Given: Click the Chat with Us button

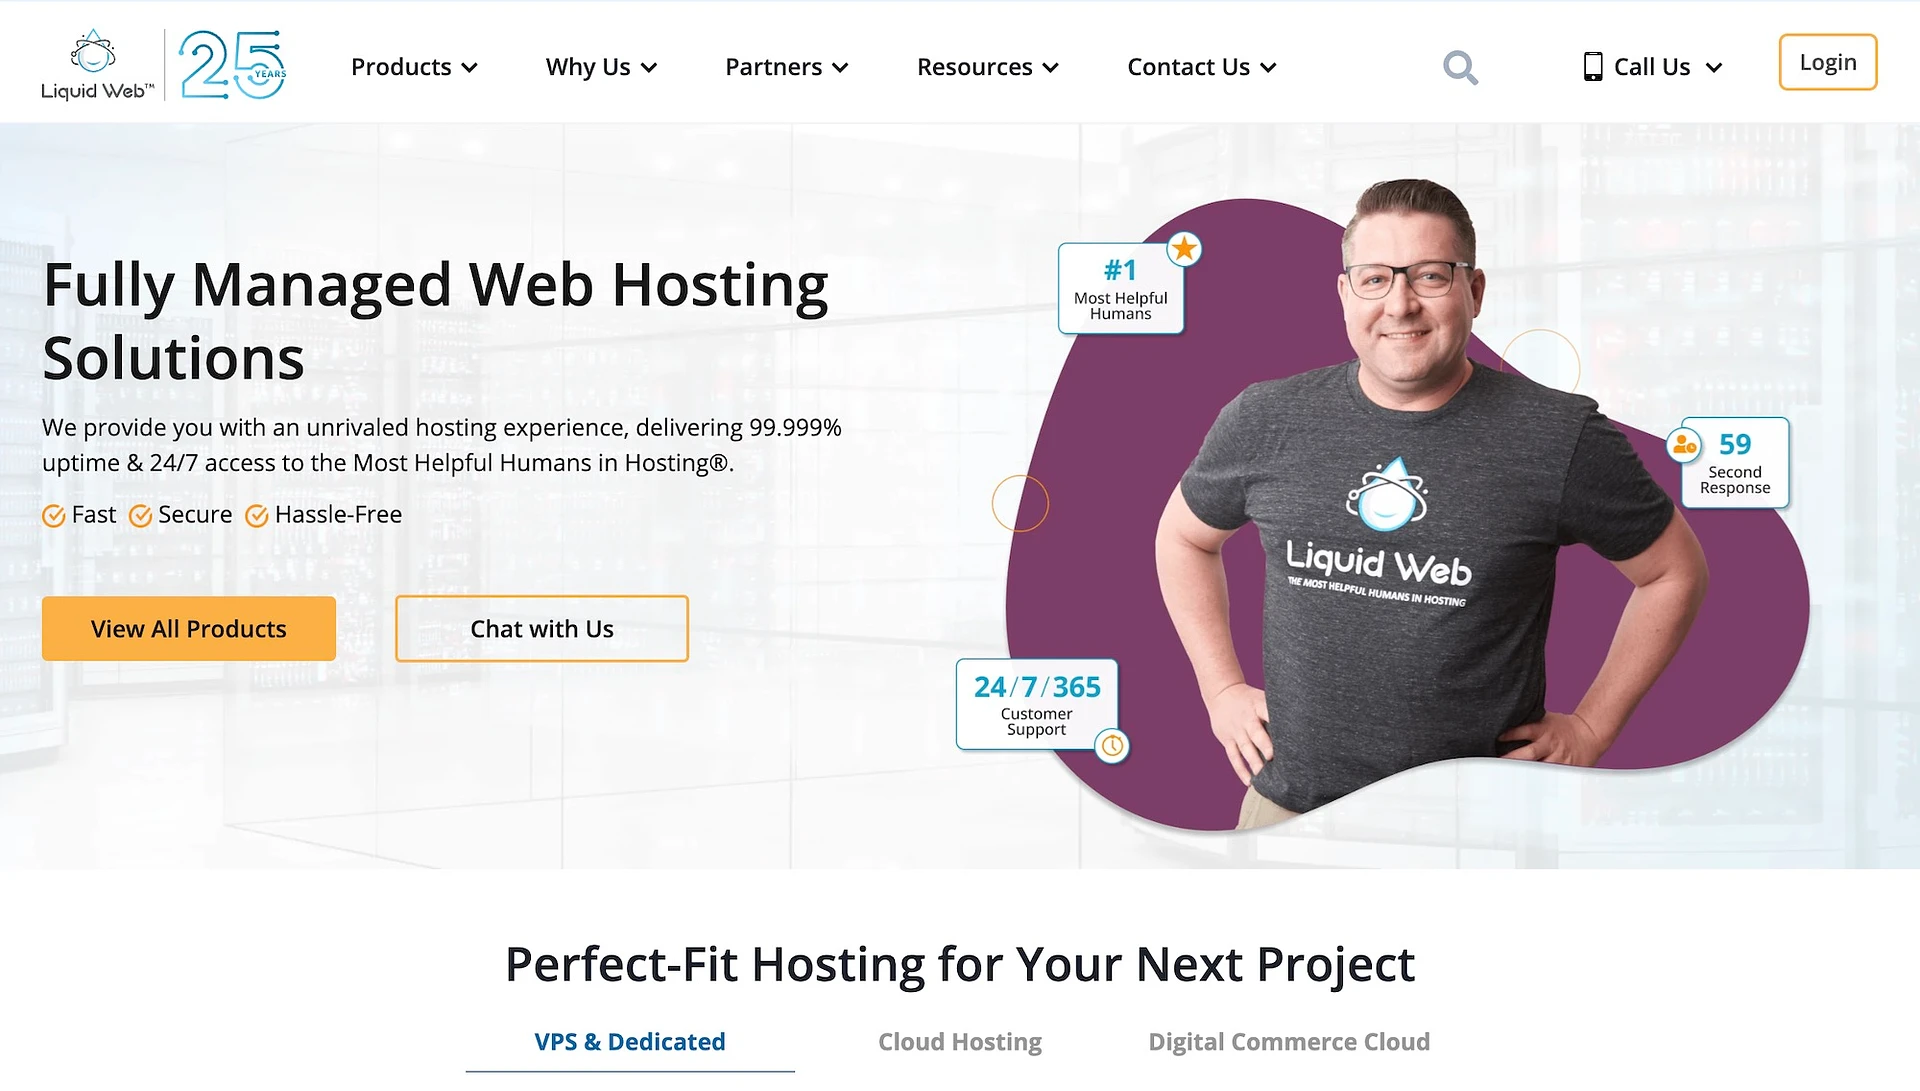Looking at the screenshot, I should (x=541, y=628).
